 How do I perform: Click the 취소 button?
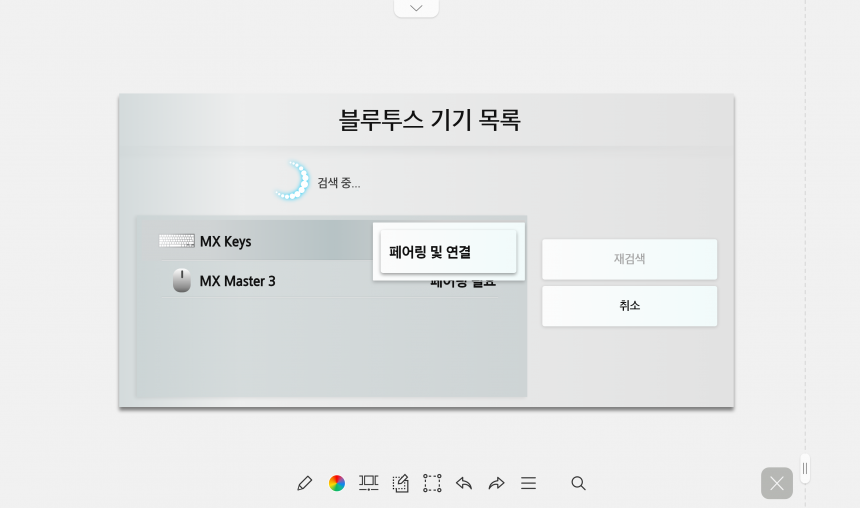(x=630, y=306)
